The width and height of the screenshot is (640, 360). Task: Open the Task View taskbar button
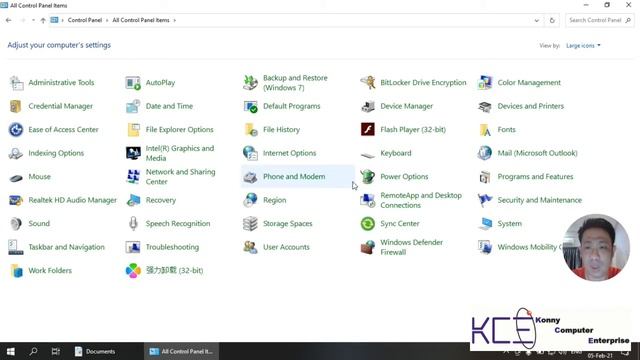point(56,351)
